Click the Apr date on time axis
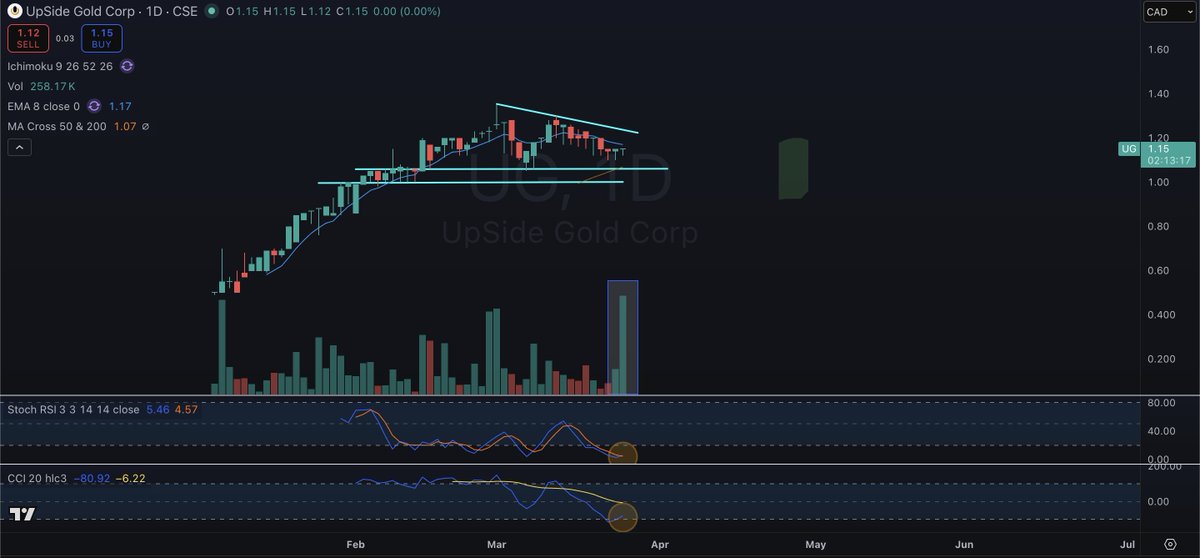 [660, 545]
